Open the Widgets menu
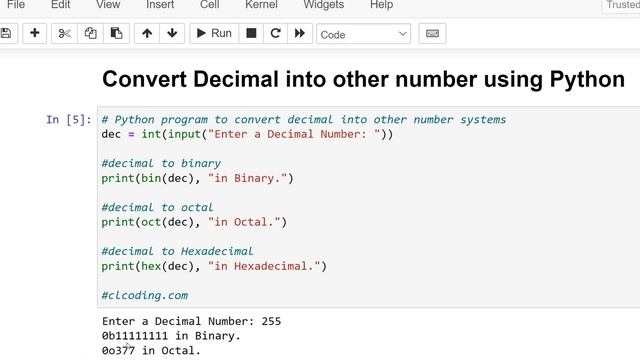640x360 pixels. (x=324, y=5)
